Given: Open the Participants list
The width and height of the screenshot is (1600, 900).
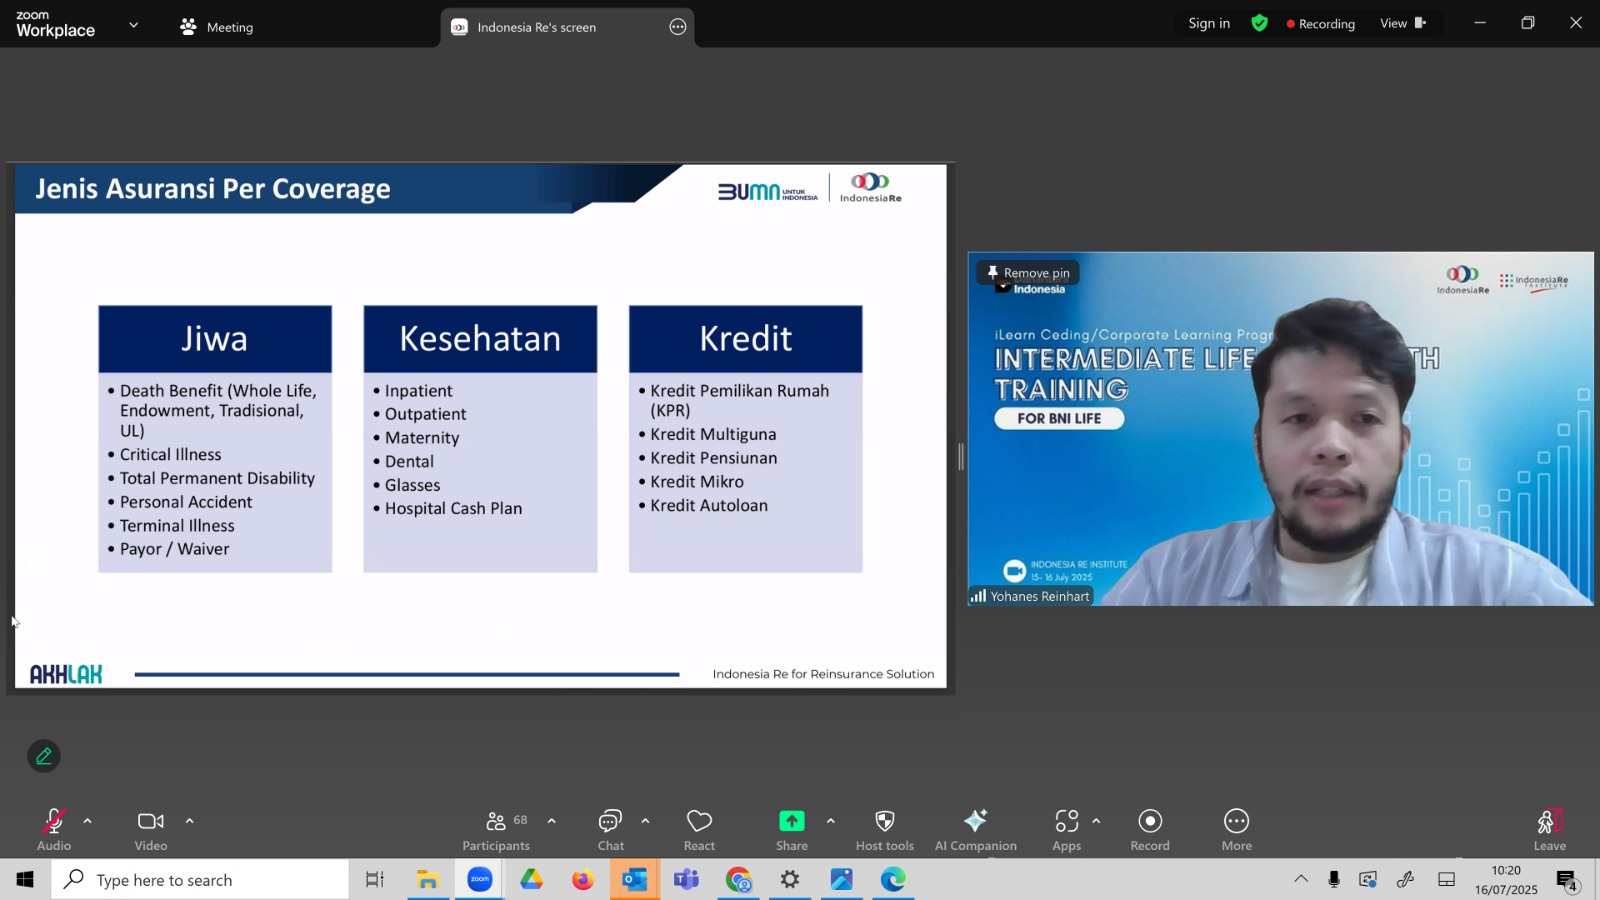Looking at the screenshot, I should 496,830.
